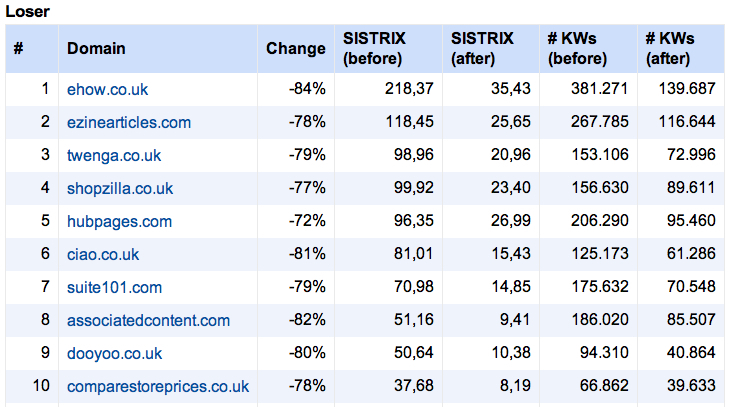Click the SISTRIX (before) column header
The width and height of the screenshot is (732, 407).
pos(374,49)
